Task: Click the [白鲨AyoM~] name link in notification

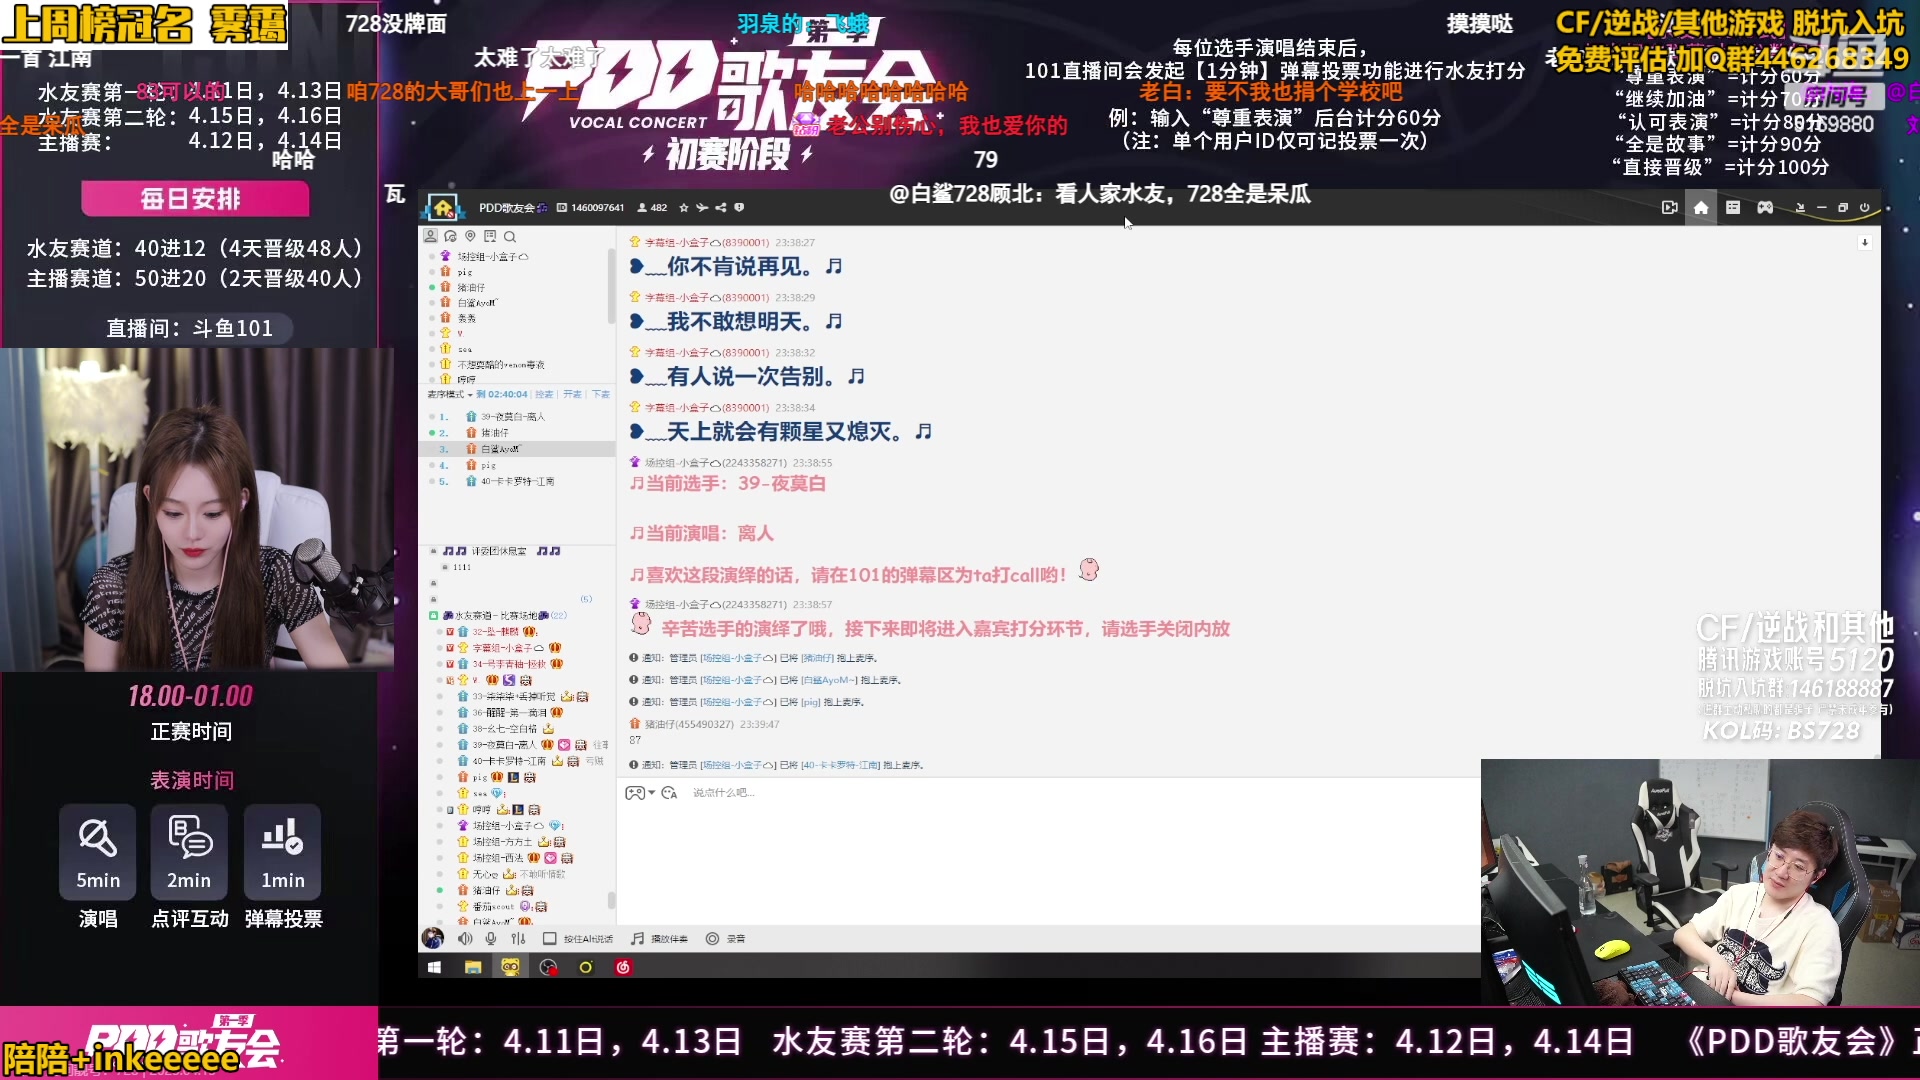Action: click(829, 680)
